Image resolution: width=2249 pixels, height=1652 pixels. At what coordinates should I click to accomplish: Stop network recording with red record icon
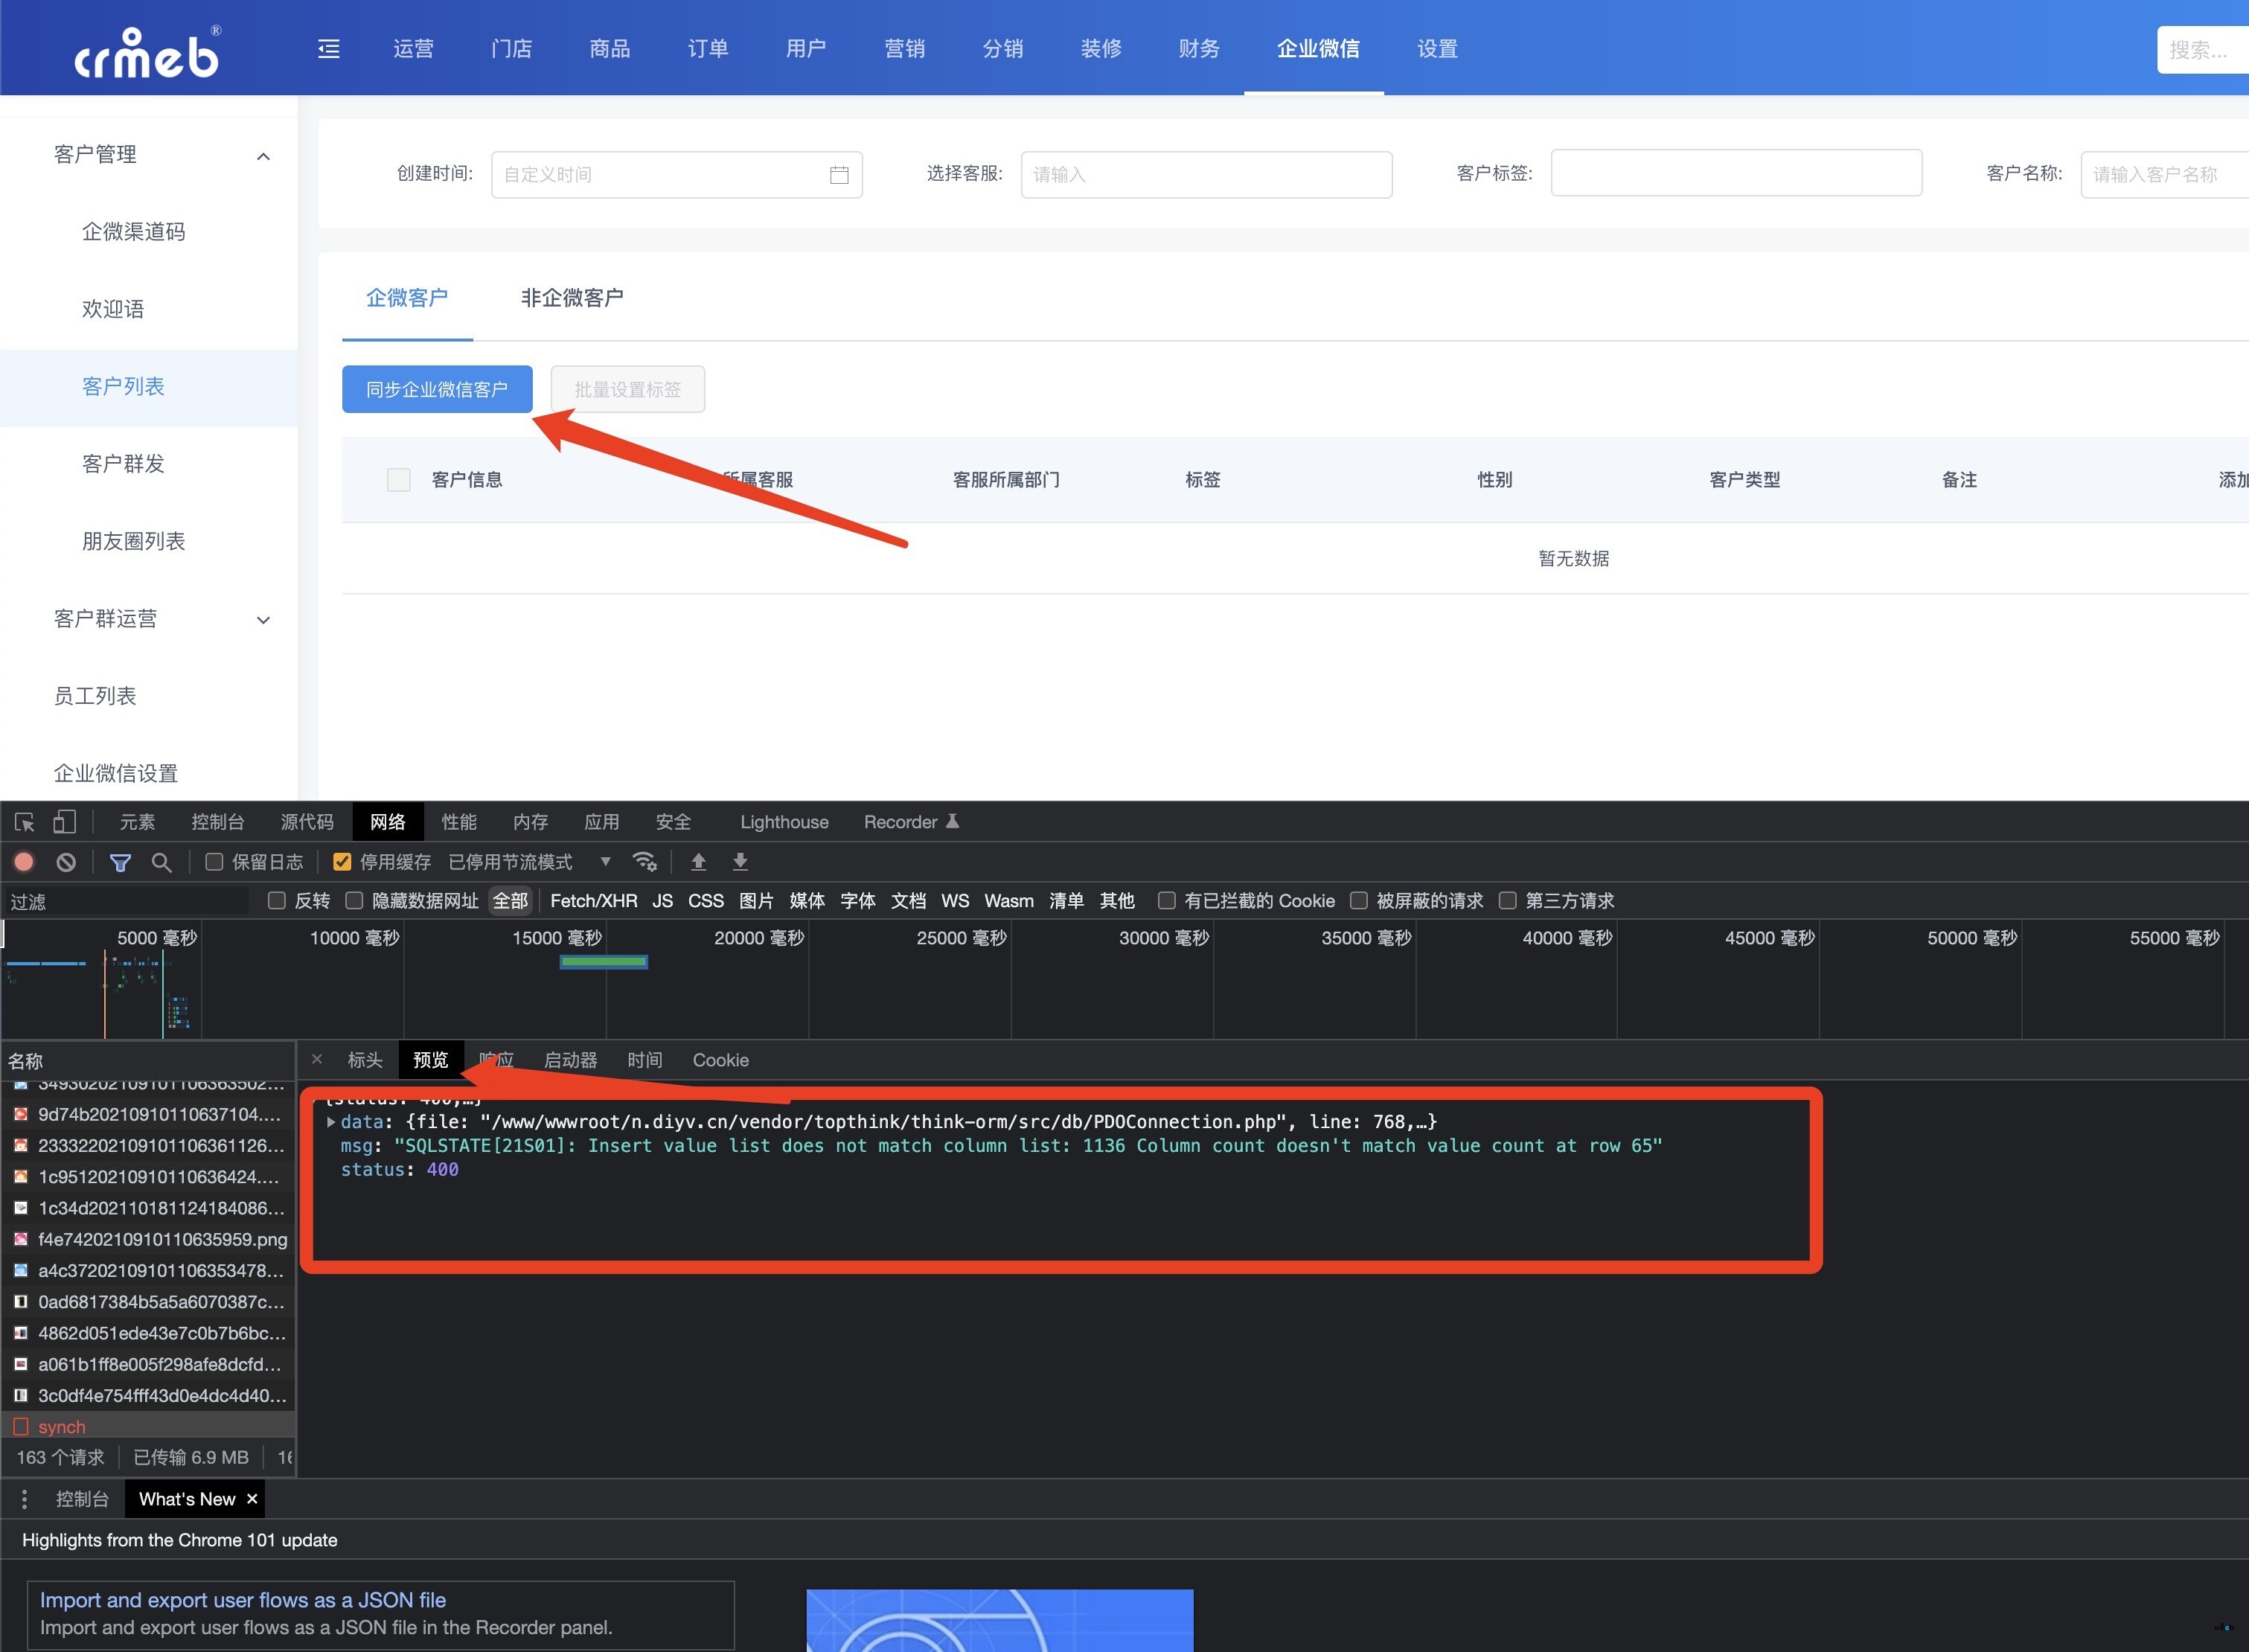(24, 862)
